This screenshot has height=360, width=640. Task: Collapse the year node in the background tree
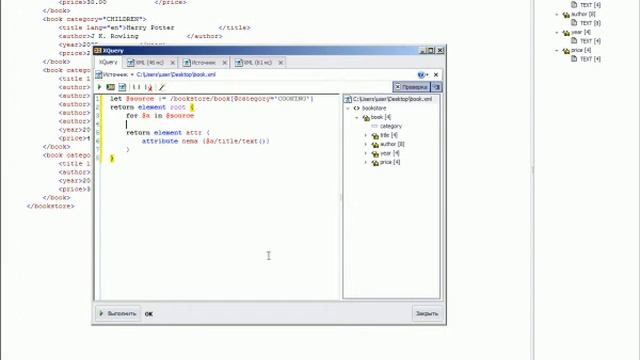(x=557, y=32)
